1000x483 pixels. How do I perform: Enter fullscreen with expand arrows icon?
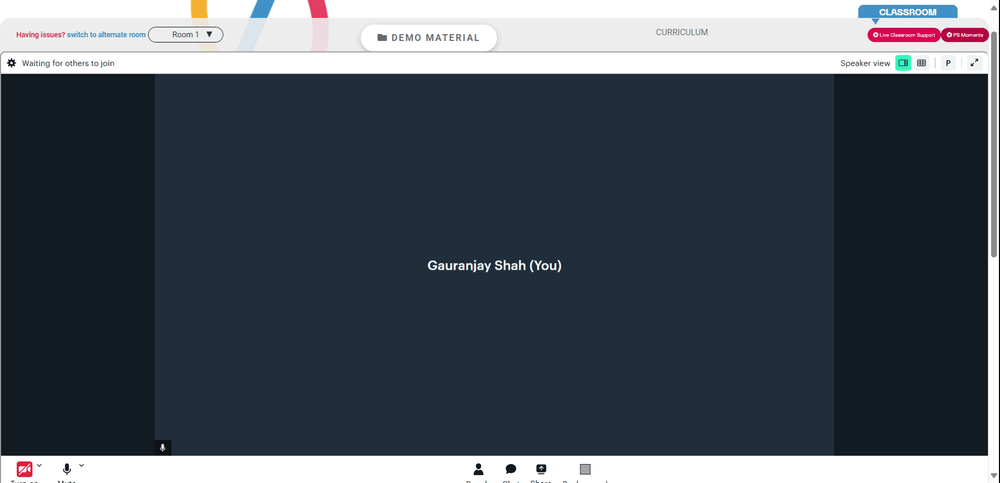click(974, 63)
